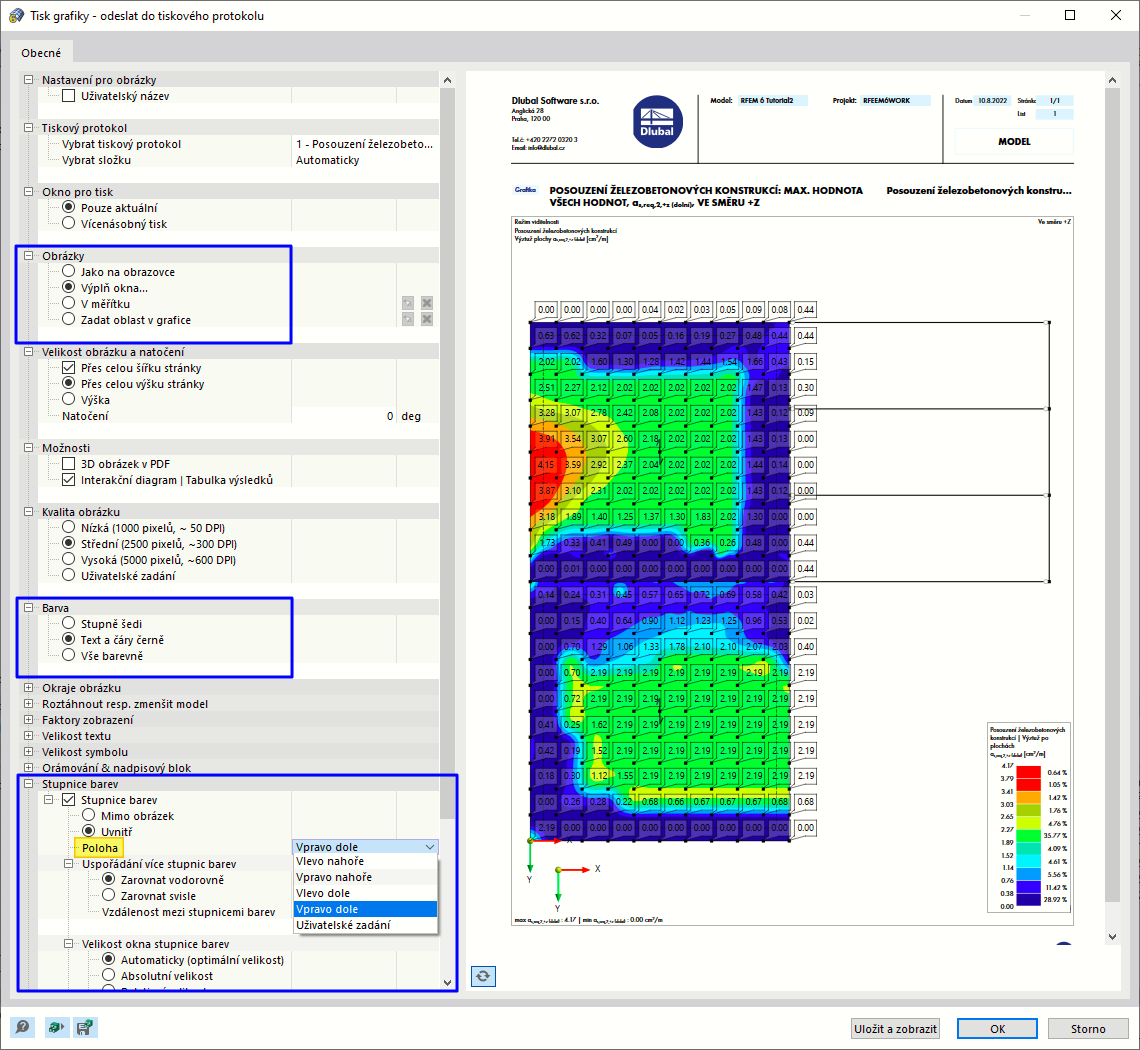Enable 3D obrázek v PDF checkbox
Image resolution: width=1140 pixels, height=1050 pixels.
coord(68,463)
